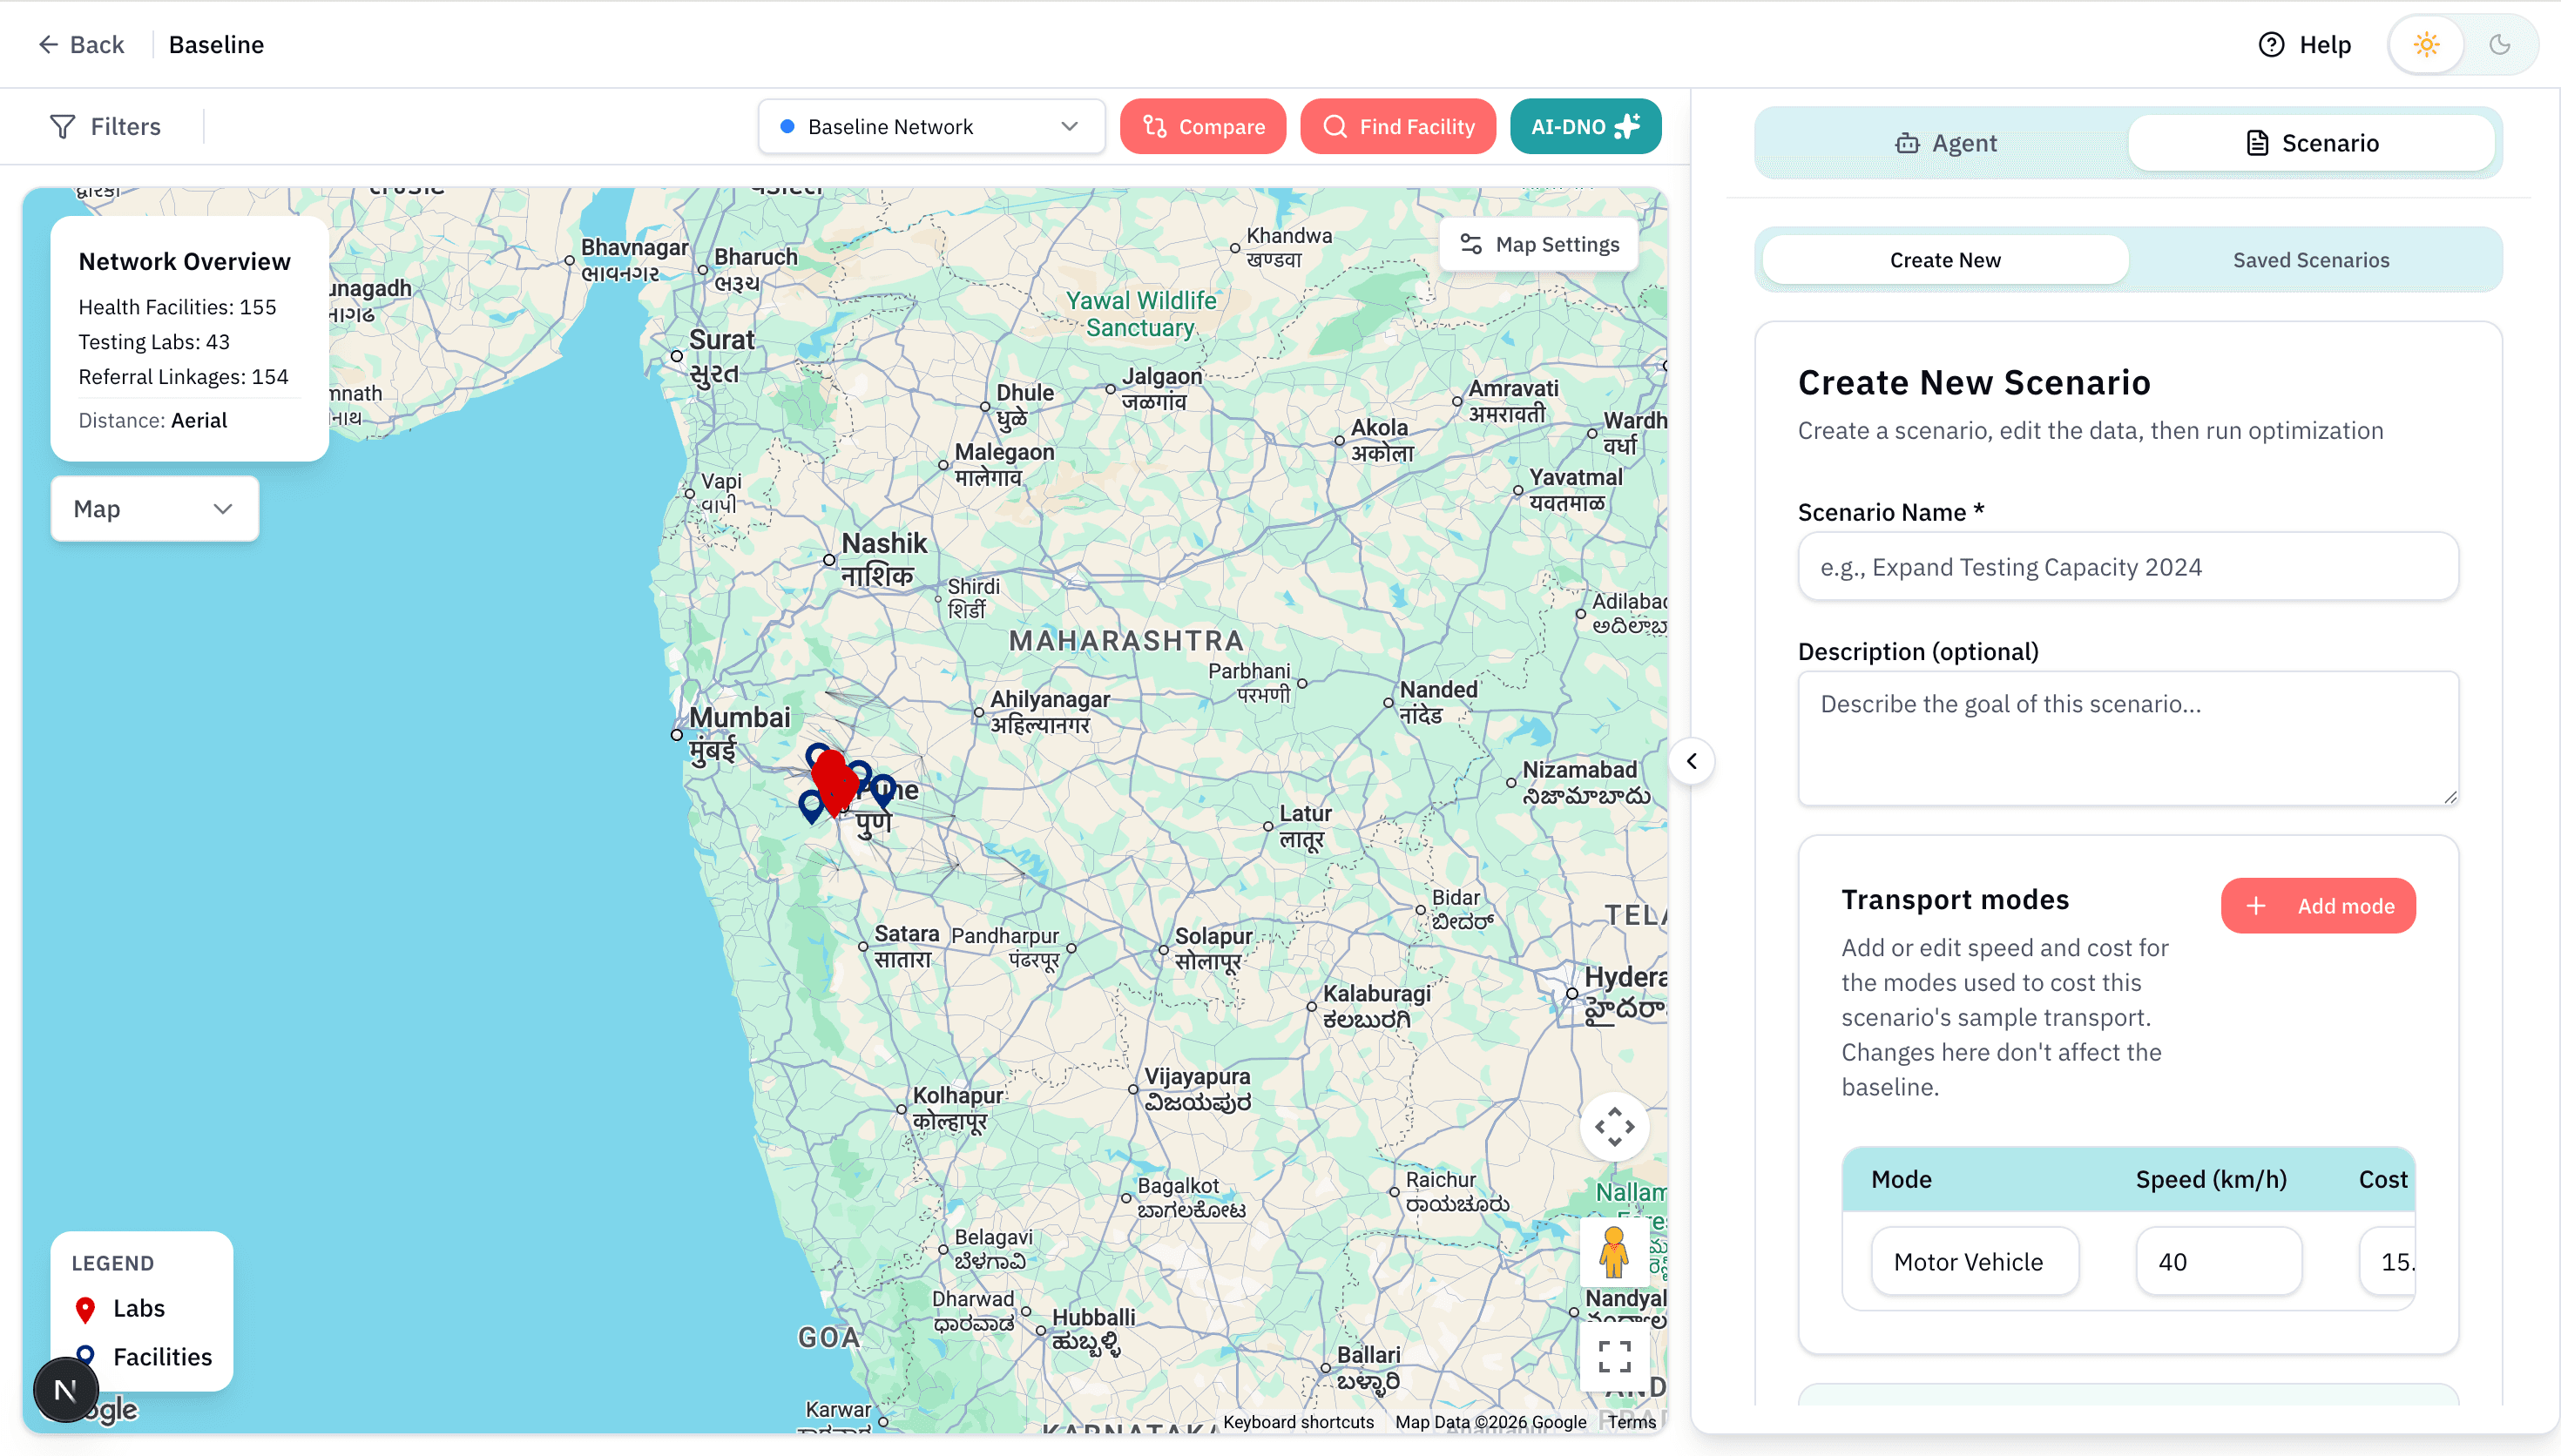Switch to dark theme moon icon
This screenshot has height=1456, width=2561.
tap(2499, 44)
